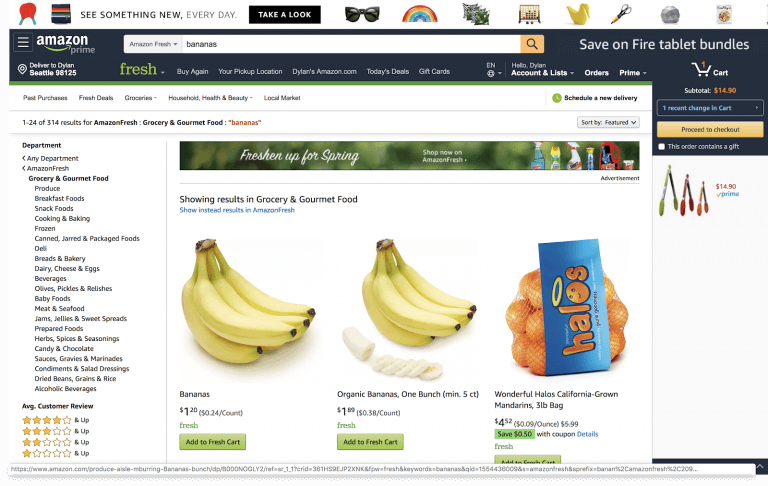Viewport: 768px width, 486px height.
Task: Open the Groceries menu
Action: coord(141,98)
